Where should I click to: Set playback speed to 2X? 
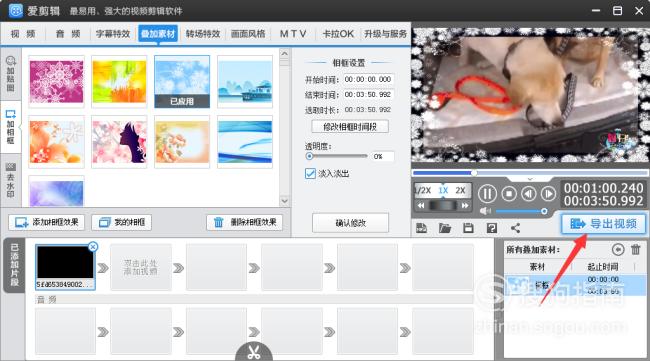pos(461,190)
